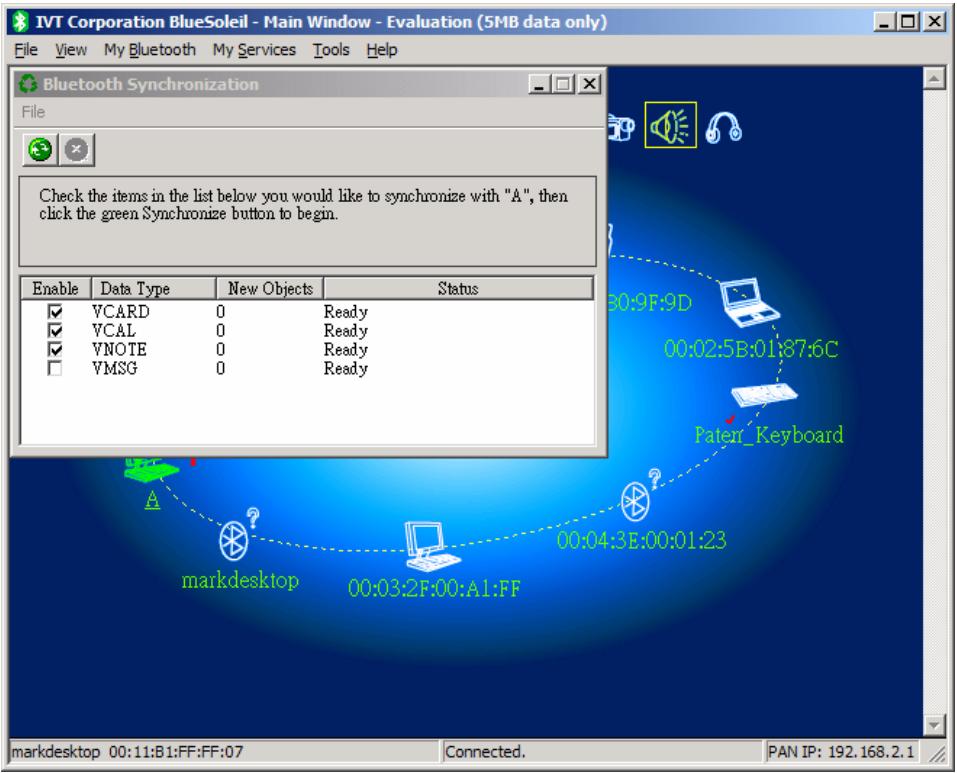
Task: Open the Tools menu
Action: [x=331, y=50]
